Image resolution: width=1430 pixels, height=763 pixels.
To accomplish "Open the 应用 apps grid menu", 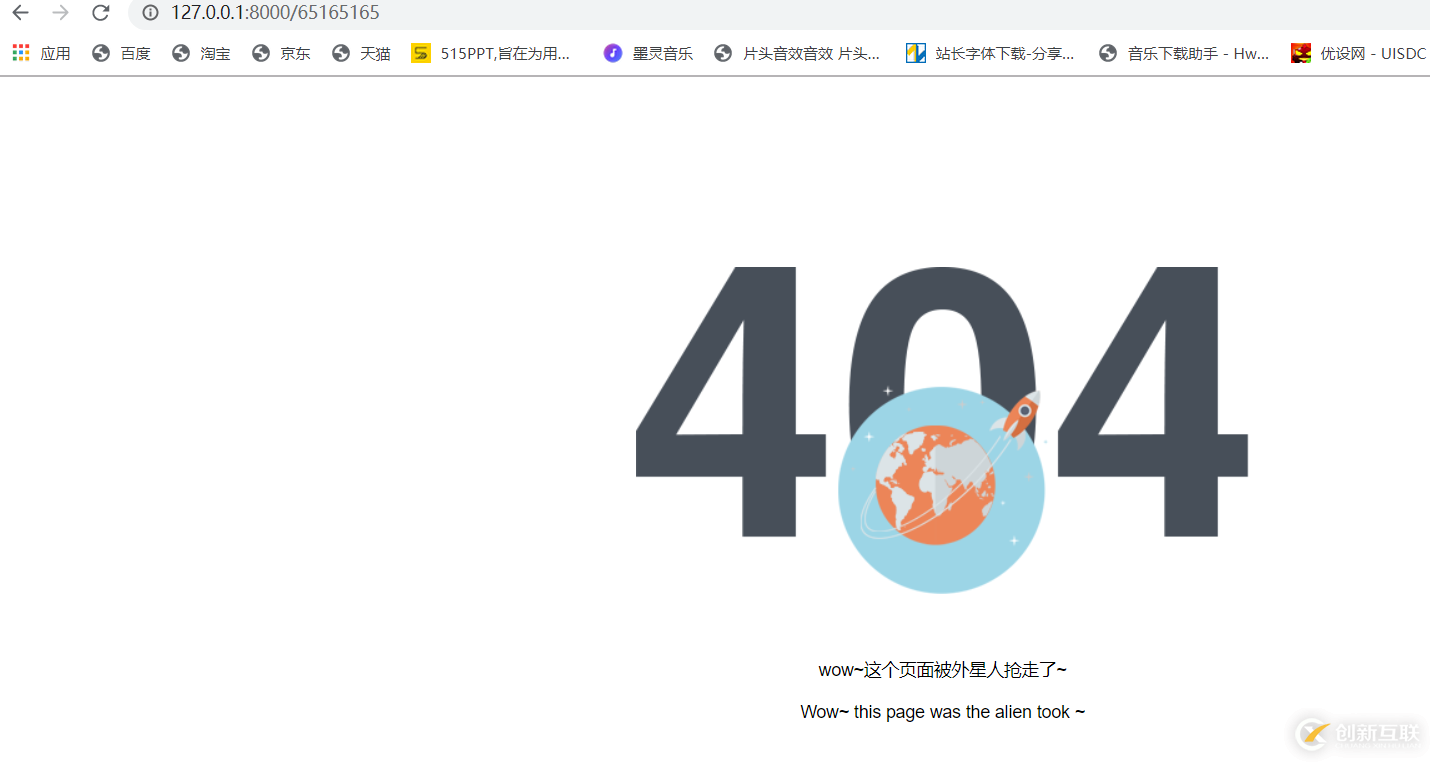I will [20, 52].
